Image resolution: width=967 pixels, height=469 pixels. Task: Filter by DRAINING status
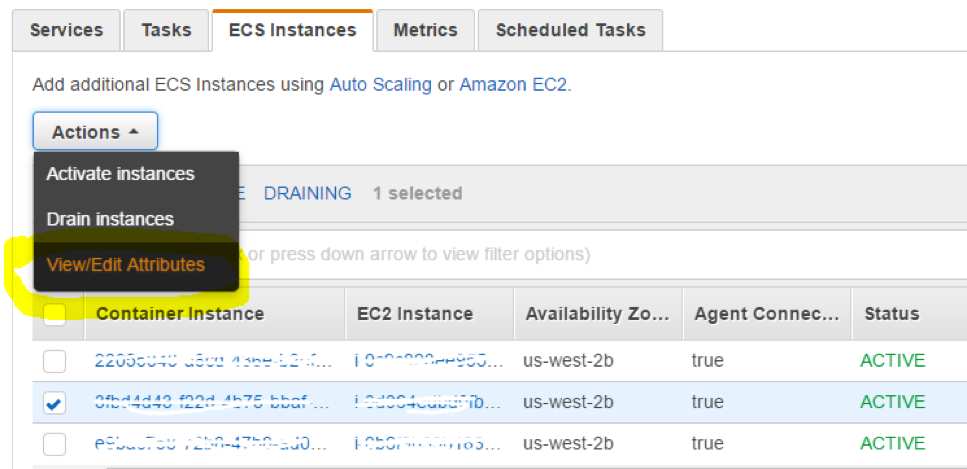click(307, 193)
